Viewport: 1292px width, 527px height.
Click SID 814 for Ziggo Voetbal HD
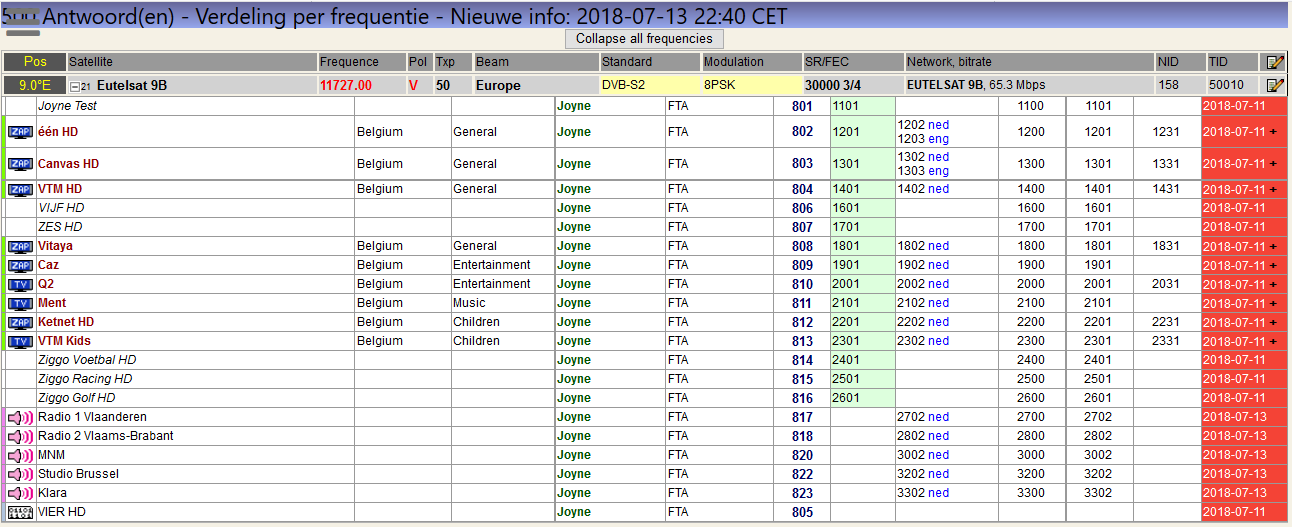(802, 360)
